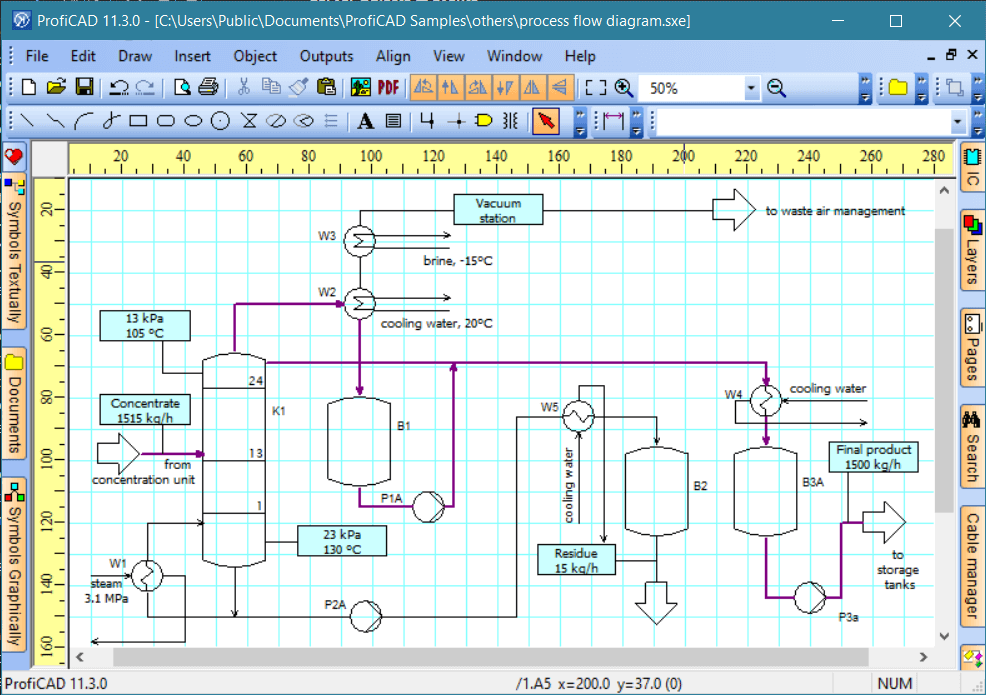Screen dimensions: 986x695
Task: Open the 50% zoom level dropdown
Action: 751,89
